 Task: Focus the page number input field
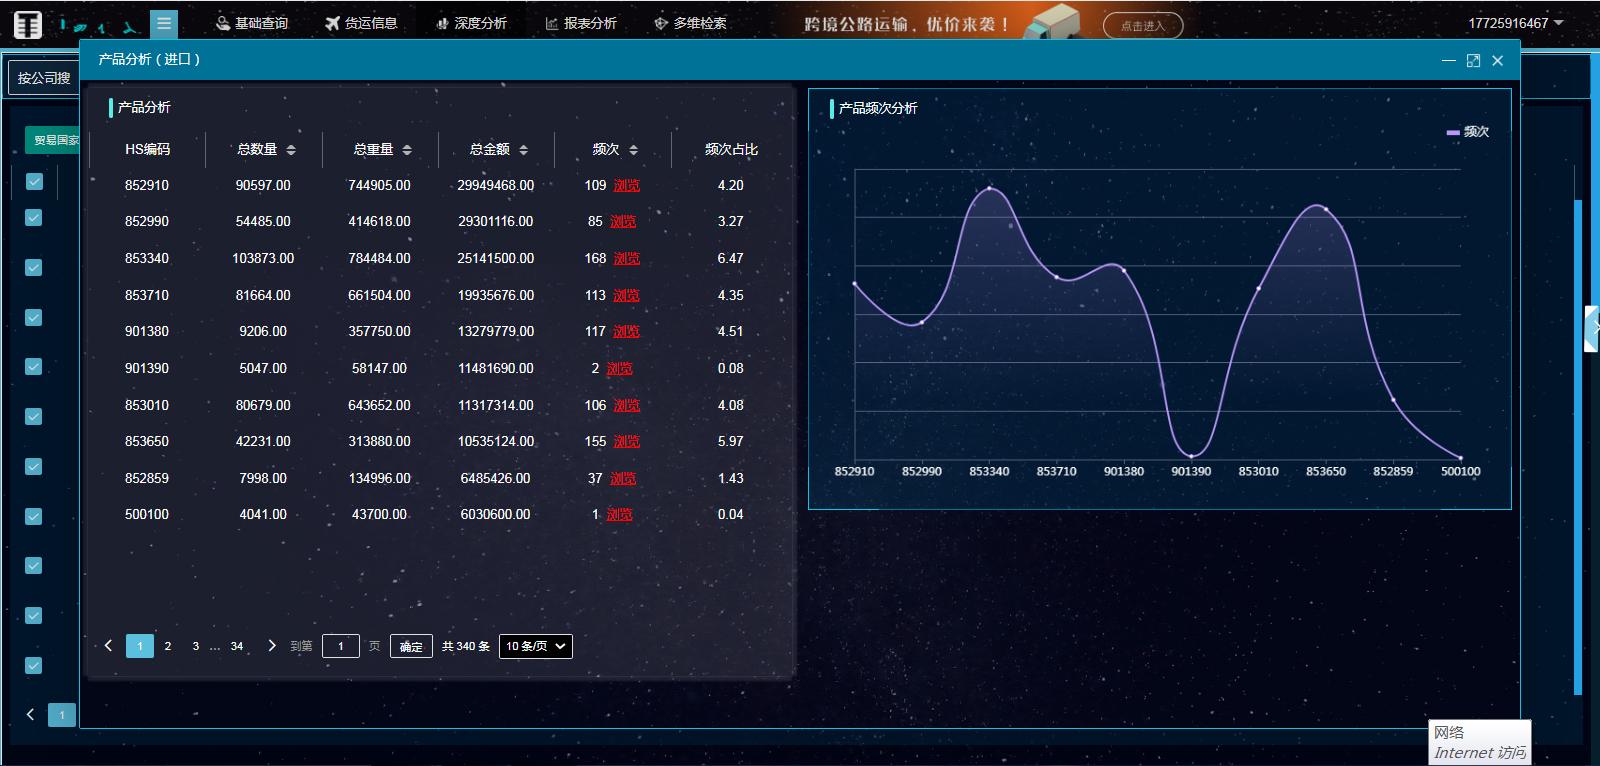tap(341, 646)
